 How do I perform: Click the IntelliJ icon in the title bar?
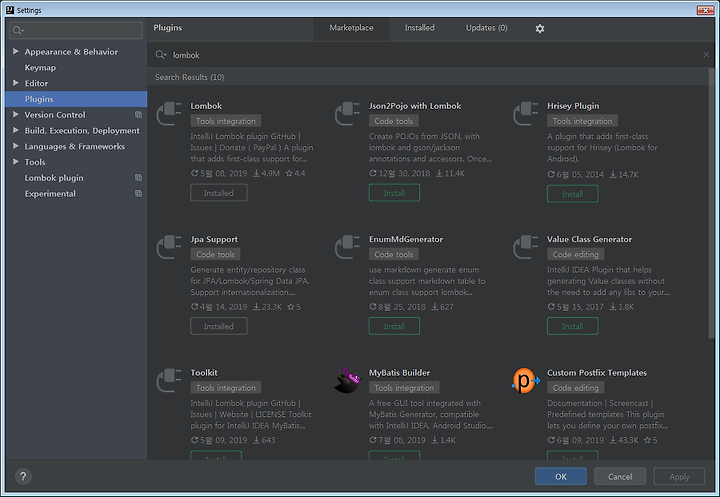[10, 10]
